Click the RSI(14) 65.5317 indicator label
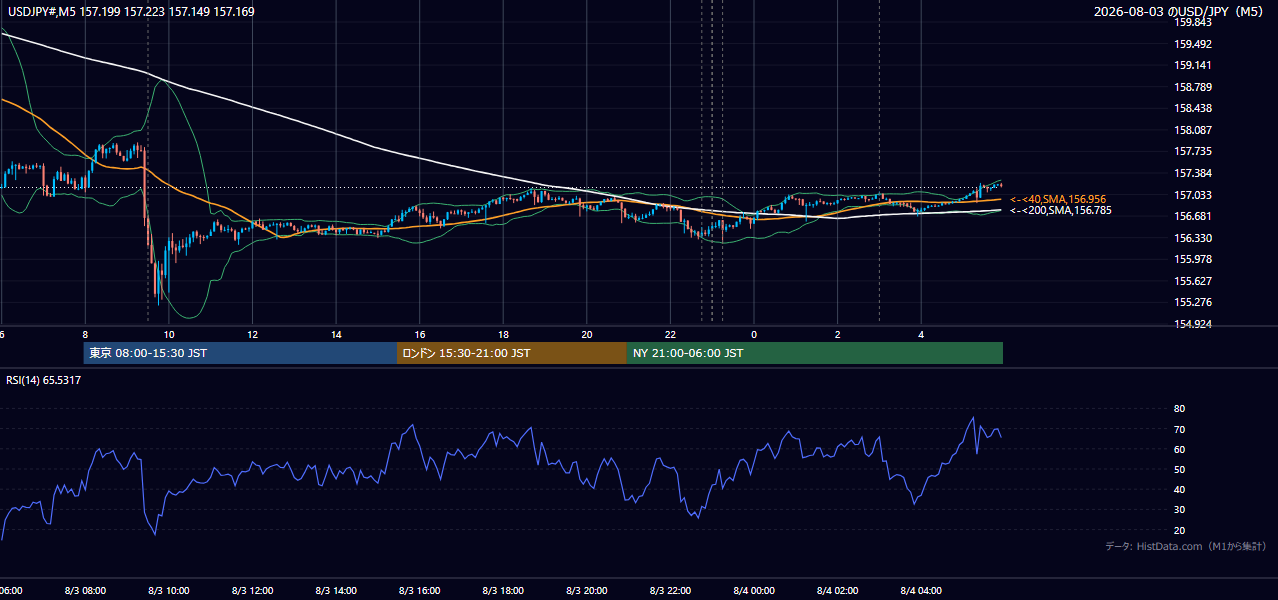The height and width of the screenshot is (600, 1278). pyautogui.click(x=44, y=380)
